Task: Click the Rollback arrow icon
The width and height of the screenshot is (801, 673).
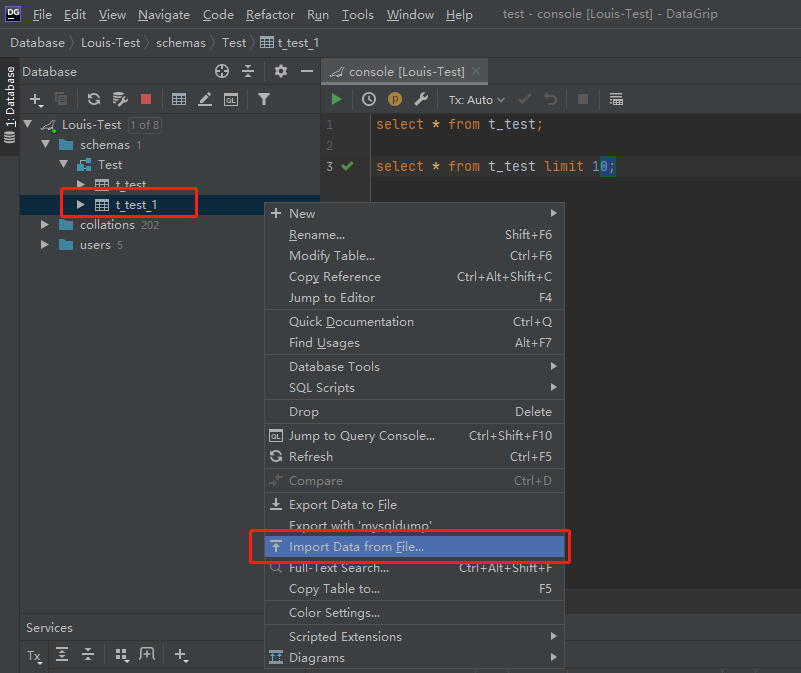Action: pyautogui.click(x=551, y=99)
